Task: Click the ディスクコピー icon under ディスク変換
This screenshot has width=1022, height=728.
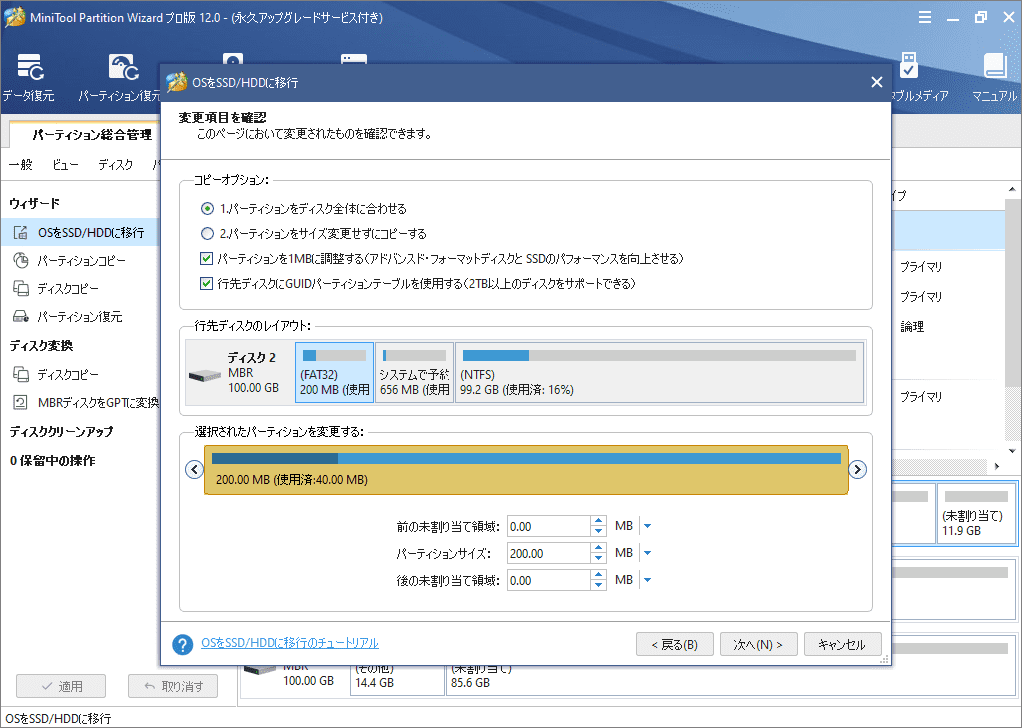Action: coord(21,375)
